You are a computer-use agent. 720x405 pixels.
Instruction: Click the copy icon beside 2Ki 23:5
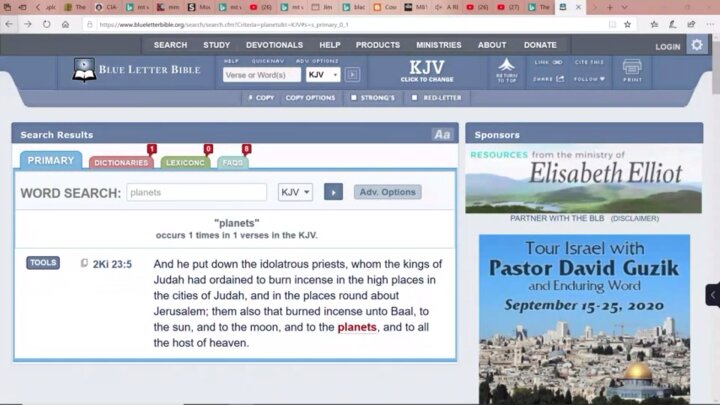point(84,264)
